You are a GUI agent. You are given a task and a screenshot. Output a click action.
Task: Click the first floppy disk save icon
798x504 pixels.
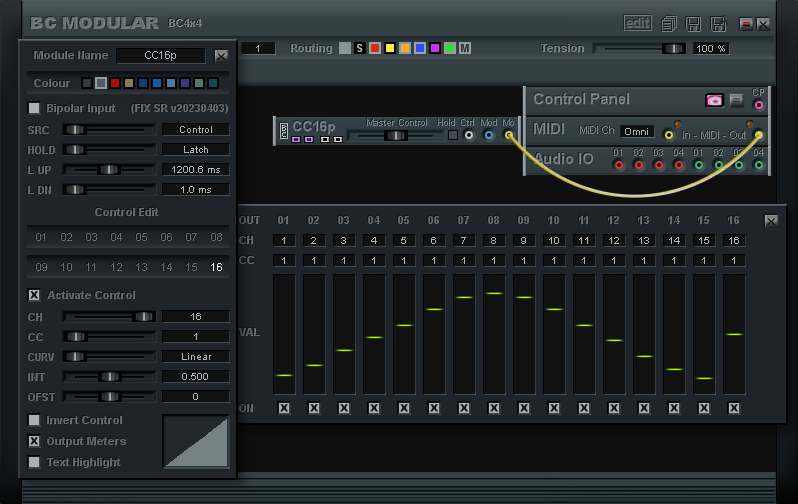click(x=693, y=23)
